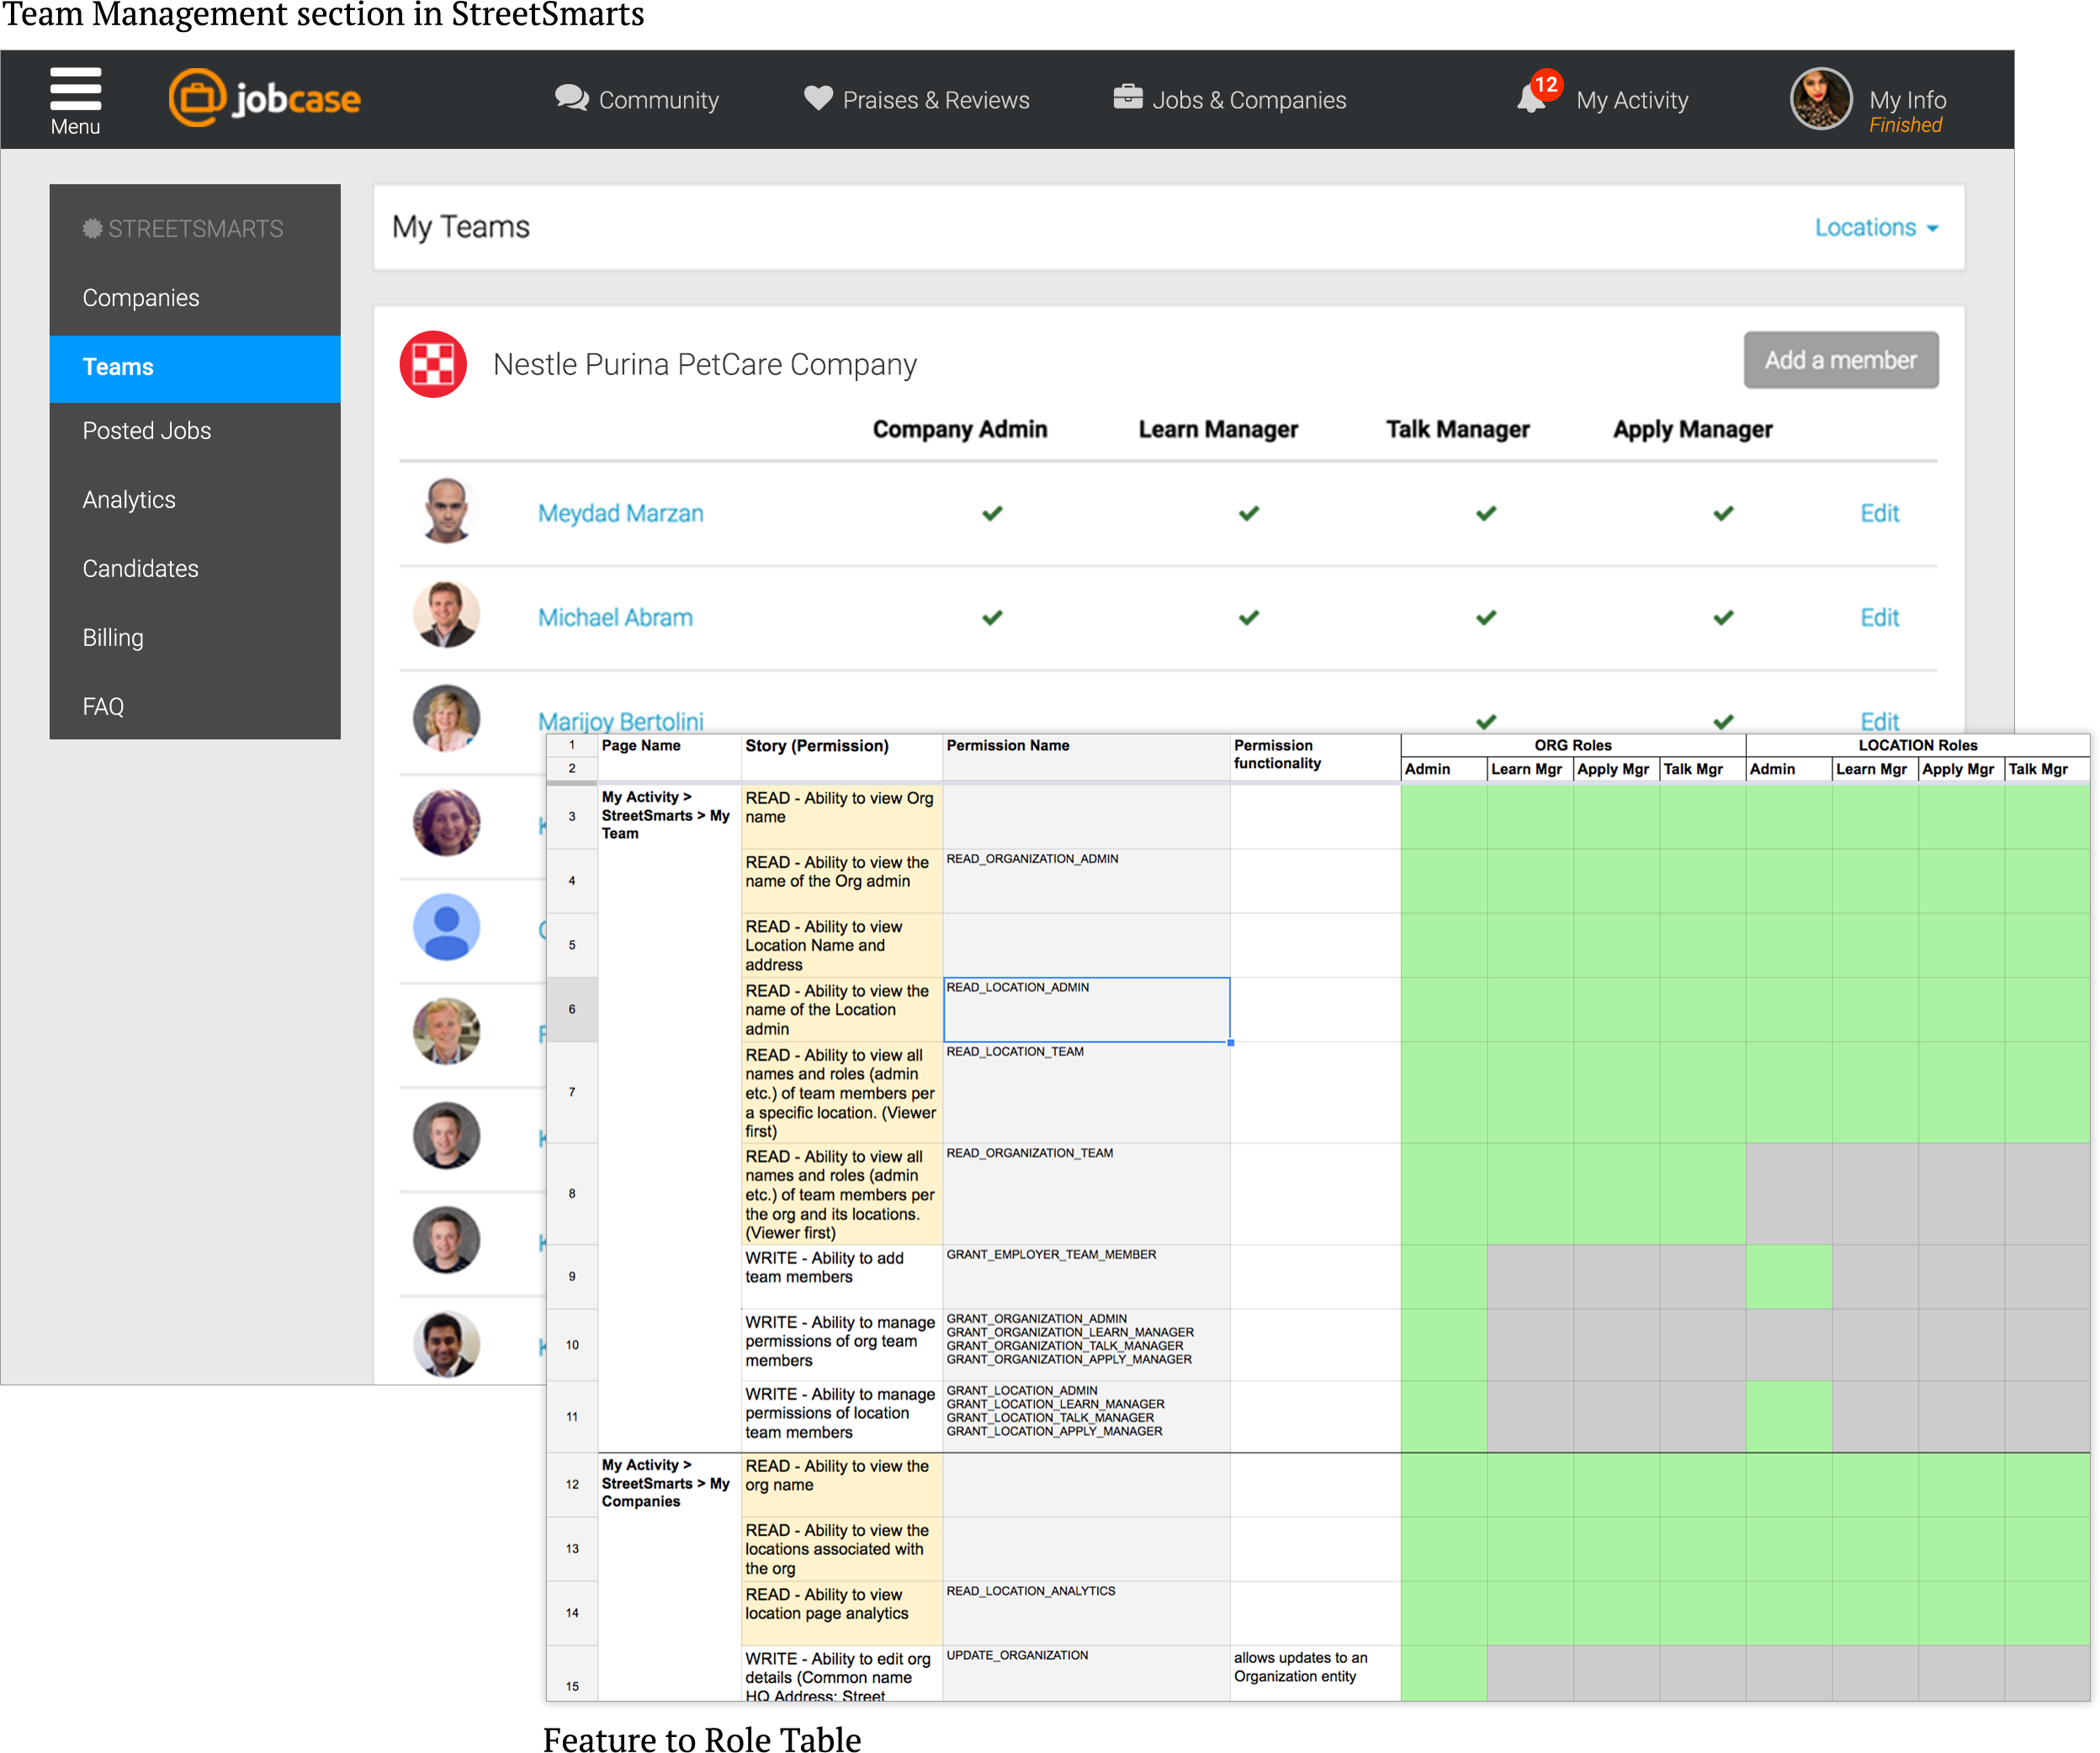2100x1753 pixels.
Task: Click the Jobs & Companies briefcase icon
Action: 1128,97
